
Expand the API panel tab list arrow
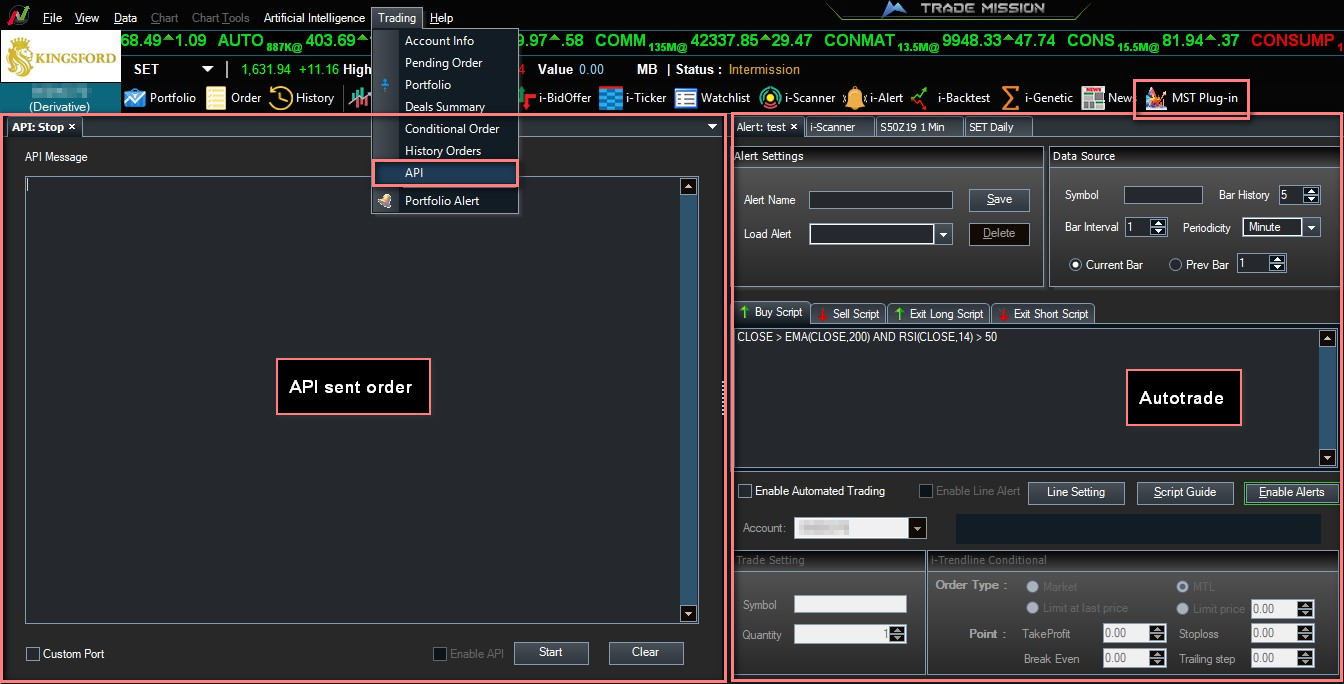coord(712,127)
